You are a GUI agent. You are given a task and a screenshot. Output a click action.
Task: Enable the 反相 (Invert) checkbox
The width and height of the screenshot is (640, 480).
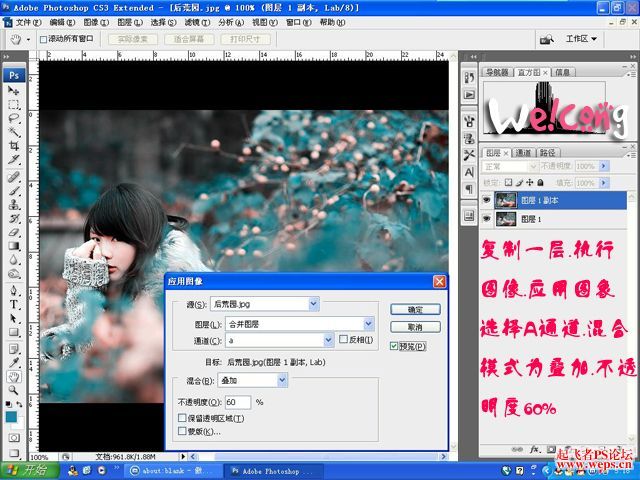pyautogui.click(x=344, y=340)
